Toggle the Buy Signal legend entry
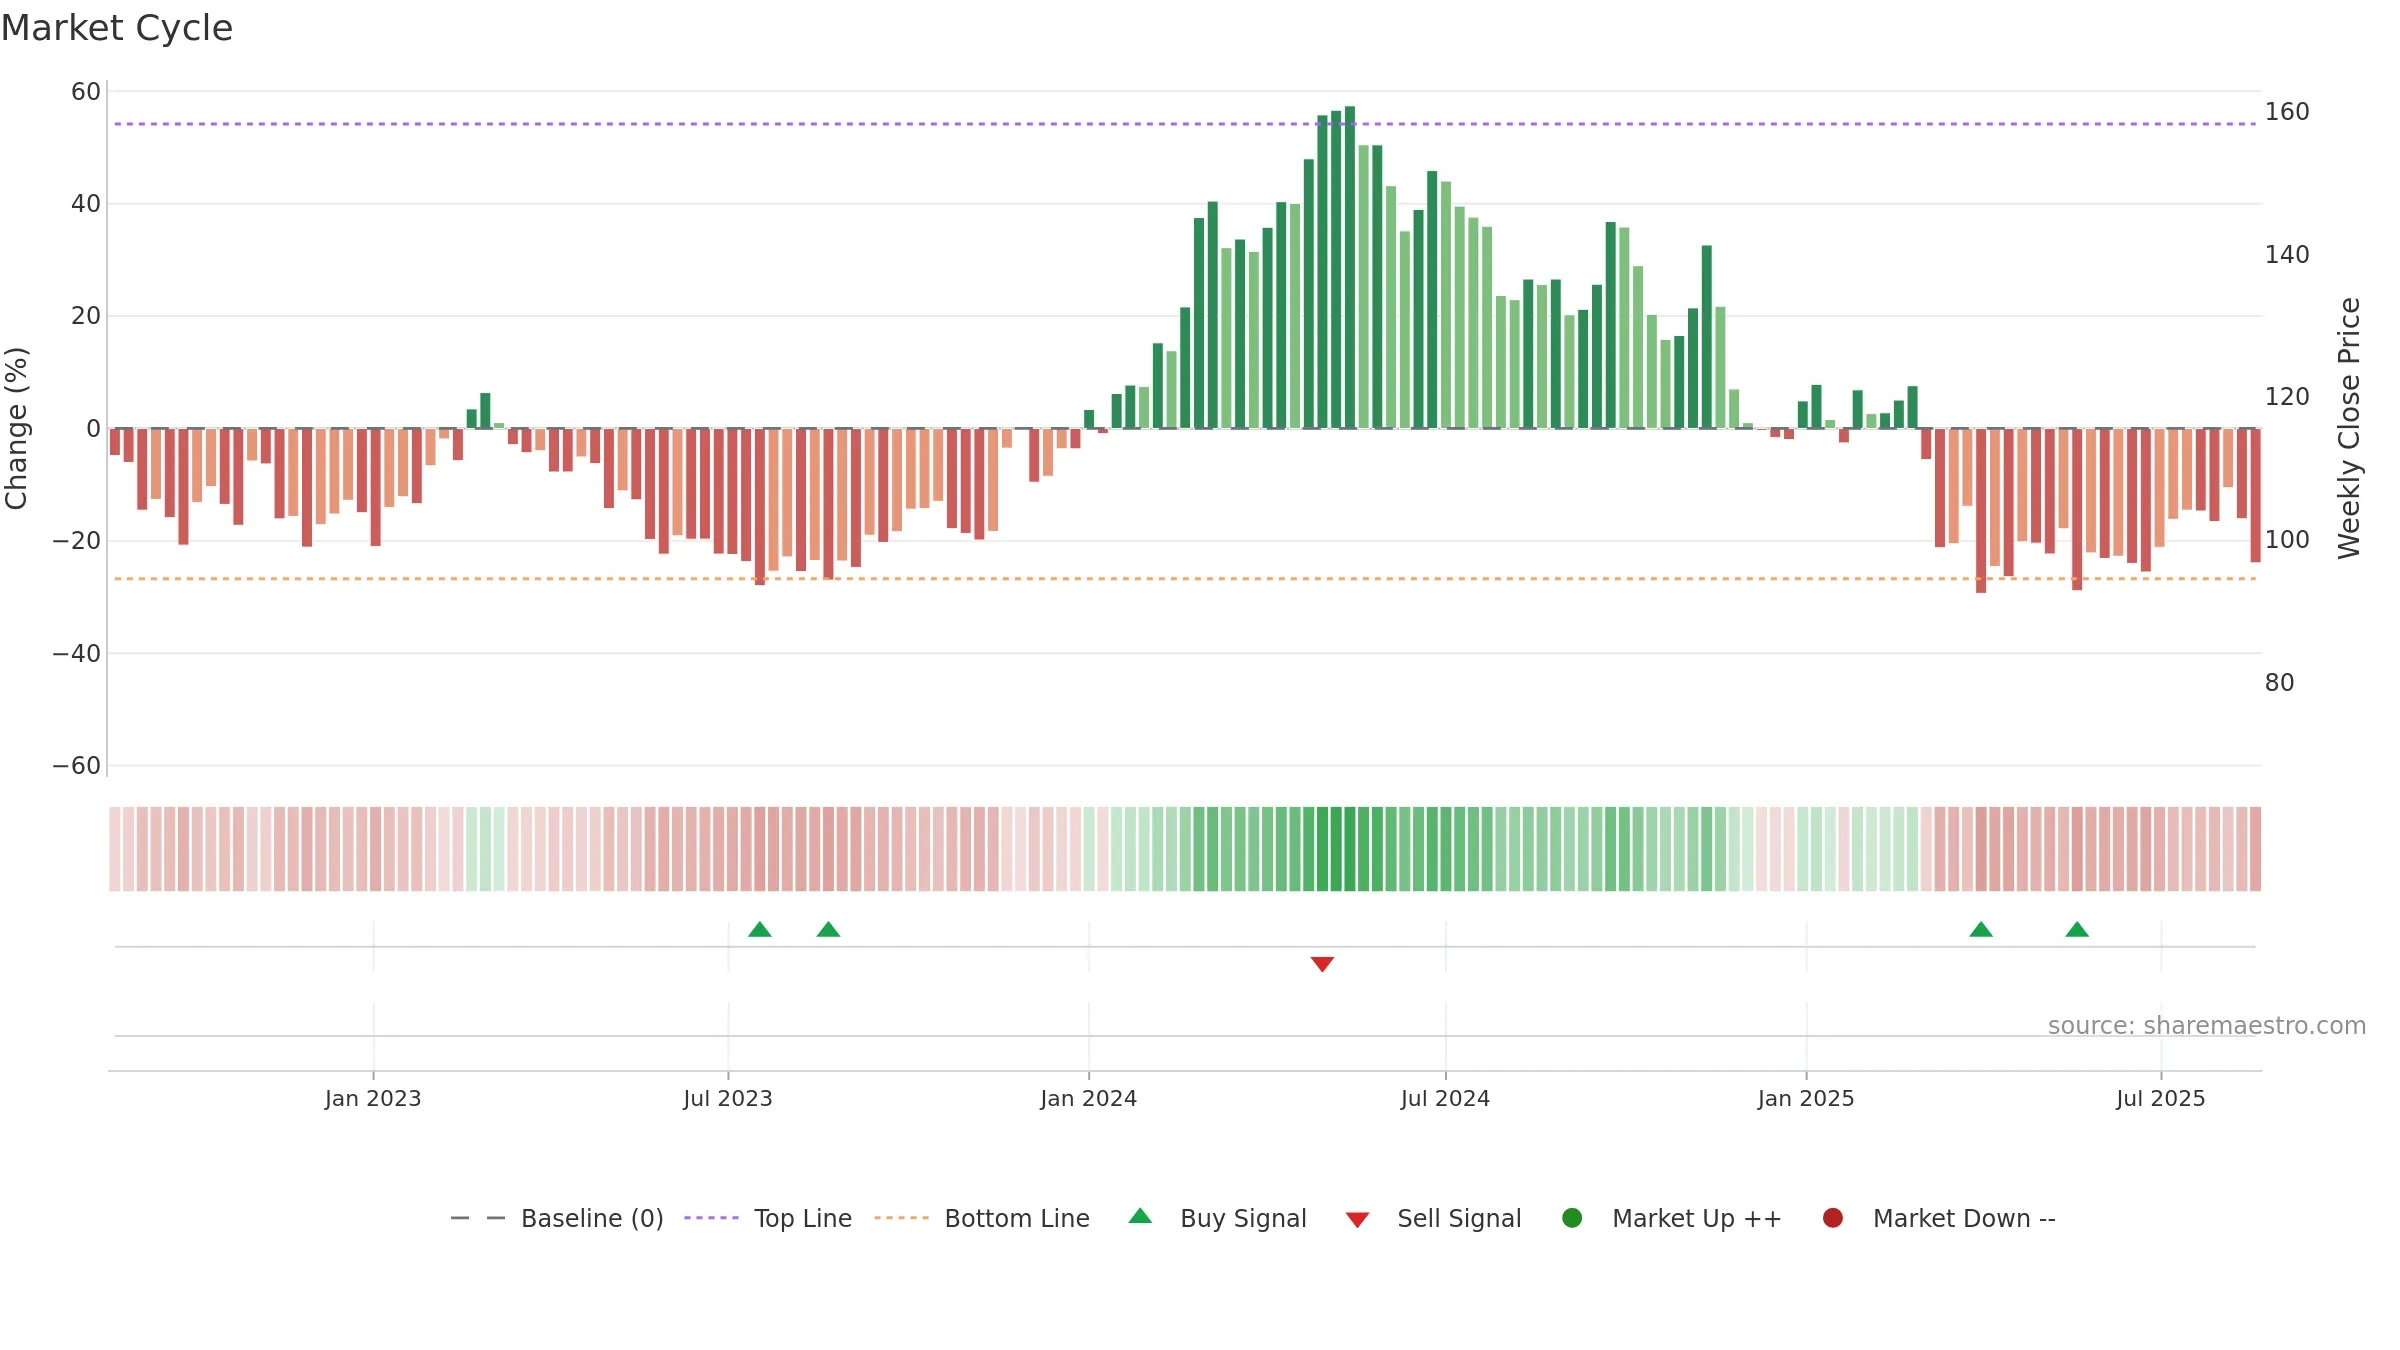The width and height of the screenshot is (2400, 1350). pyautogui.click(x=1217, y=1218)
